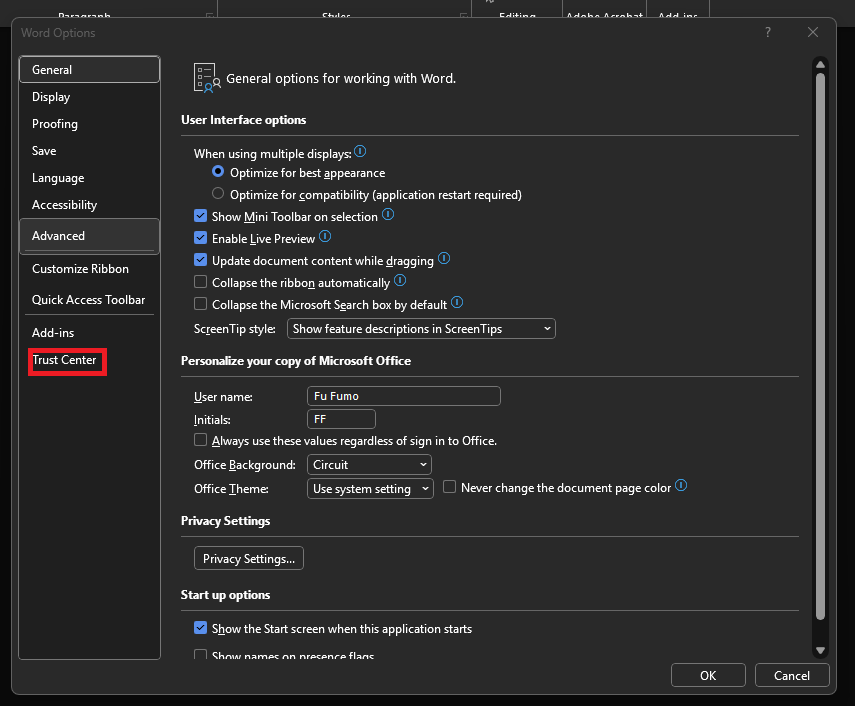Open the Trust Center category

click(65, 360)
